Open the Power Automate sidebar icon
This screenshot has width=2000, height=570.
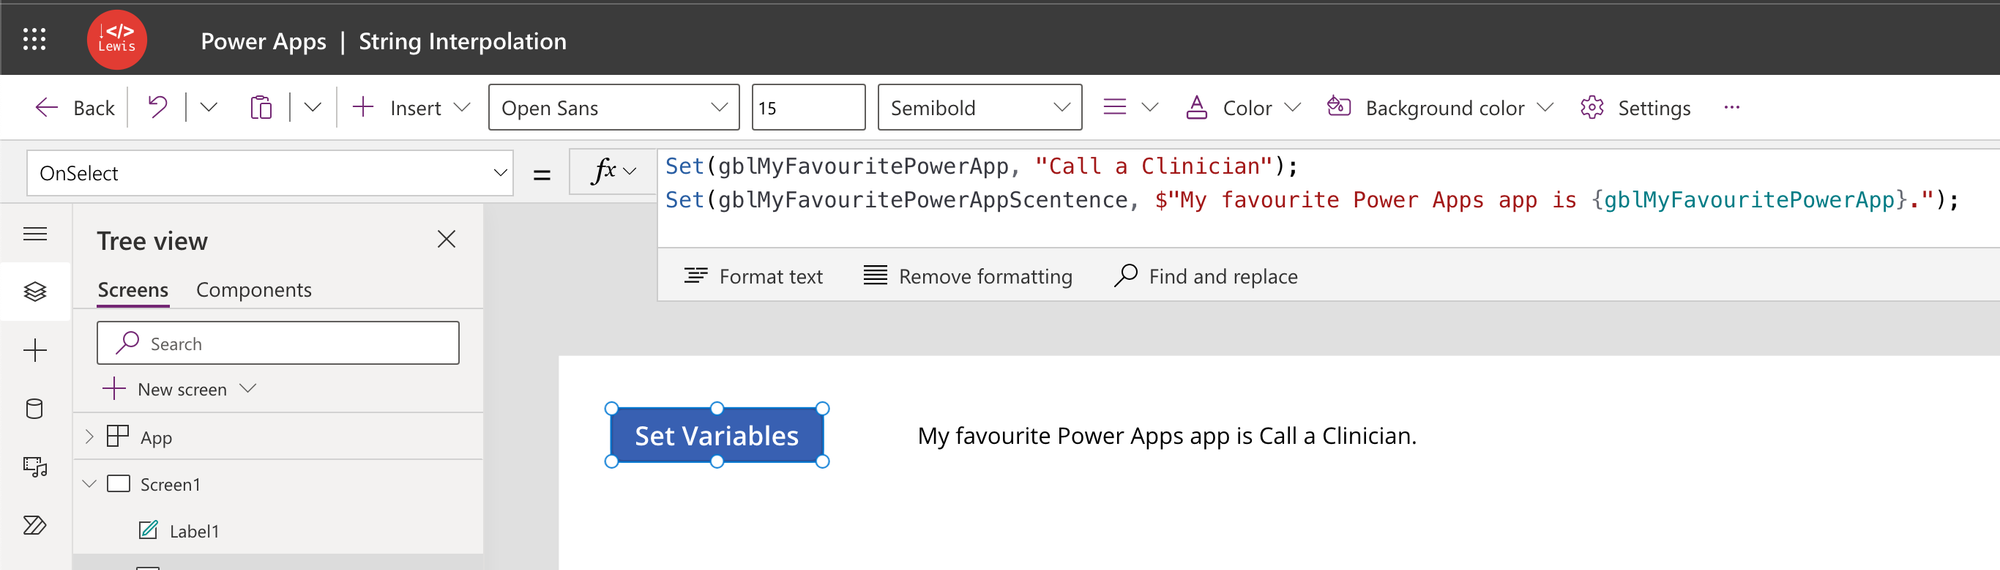click(35, 525)
